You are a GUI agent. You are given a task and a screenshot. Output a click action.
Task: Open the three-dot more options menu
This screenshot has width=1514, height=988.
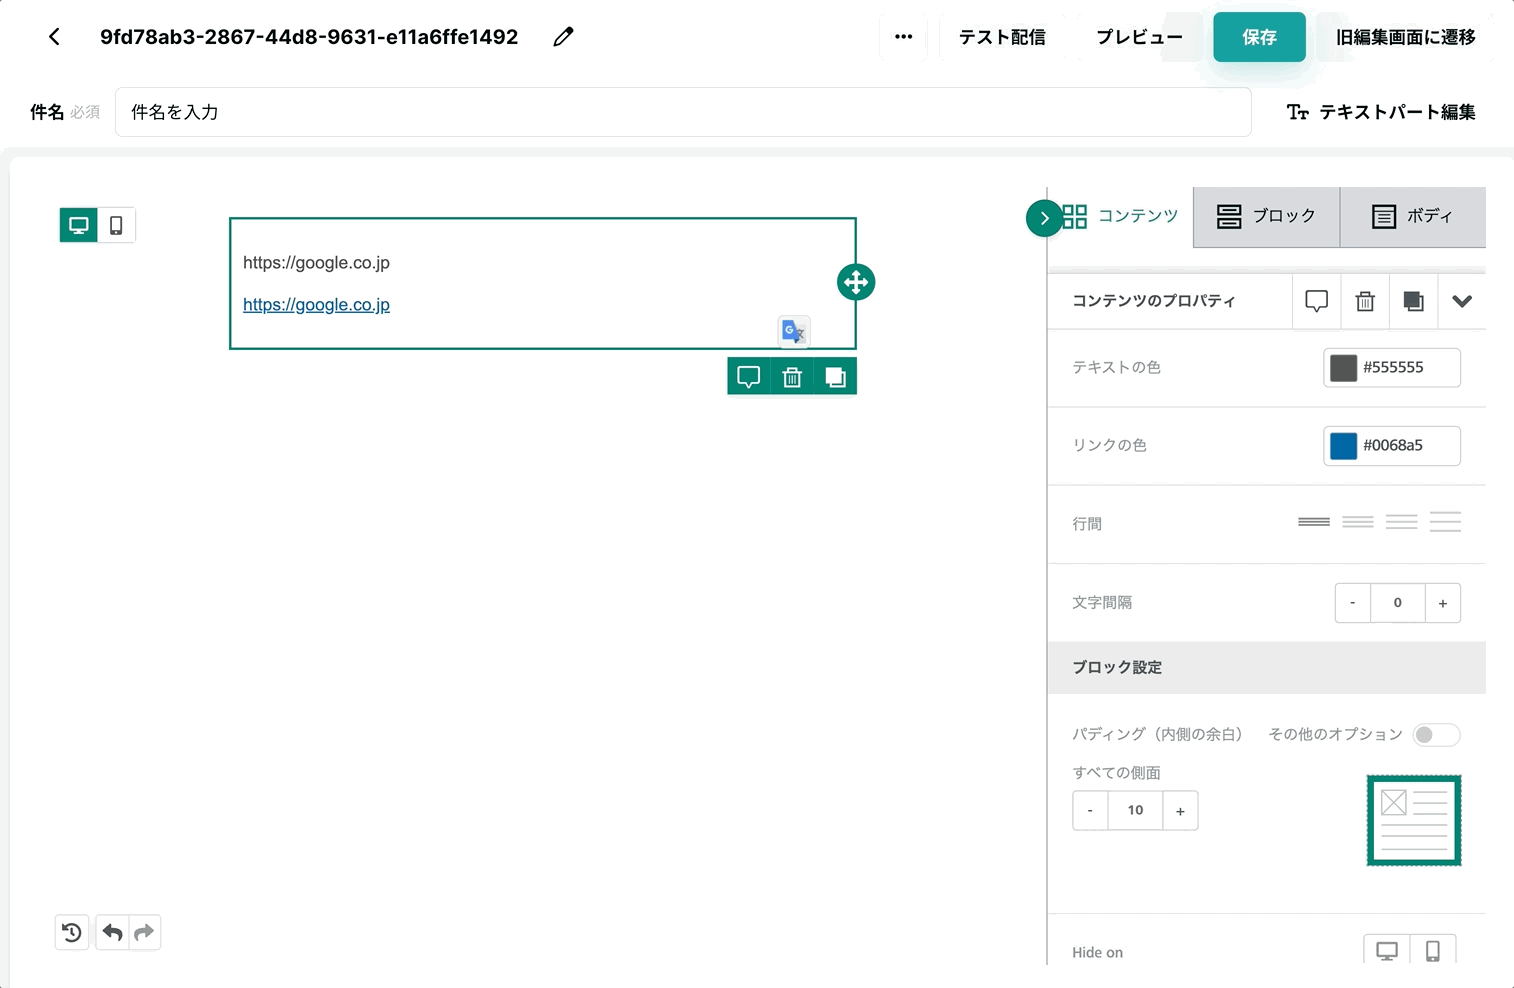tap(903, 37)
